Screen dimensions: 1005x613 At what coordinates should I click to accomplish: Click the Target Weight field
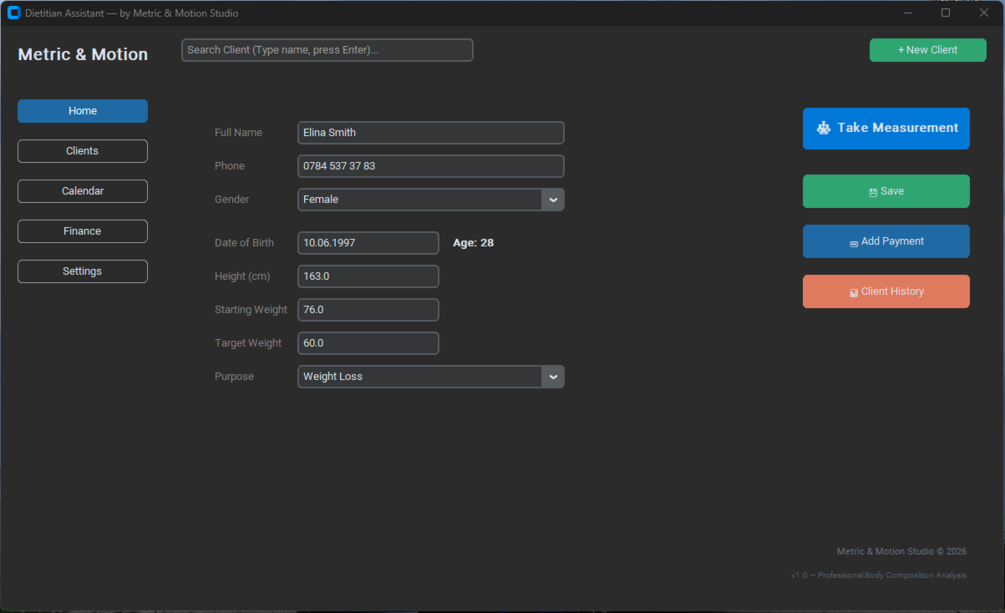pyautogui.click(x=369, y=343)
